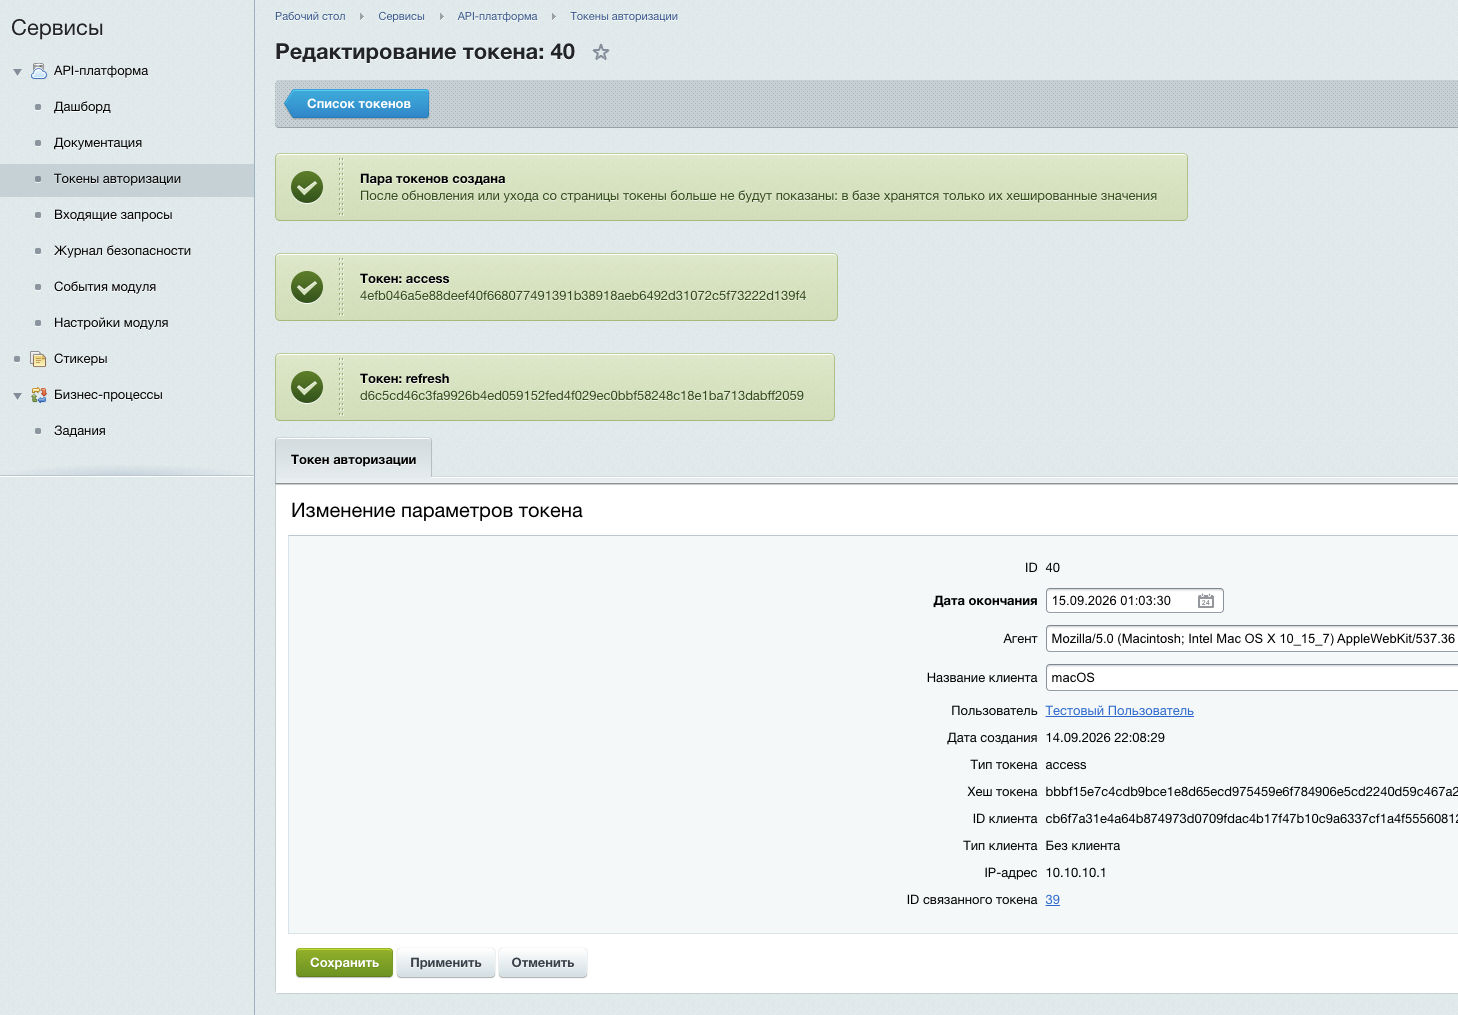The height and width of the screenshot is (1015, 1458).
Task: Focus the Агент user-agent field
Action: [1252, 639]
